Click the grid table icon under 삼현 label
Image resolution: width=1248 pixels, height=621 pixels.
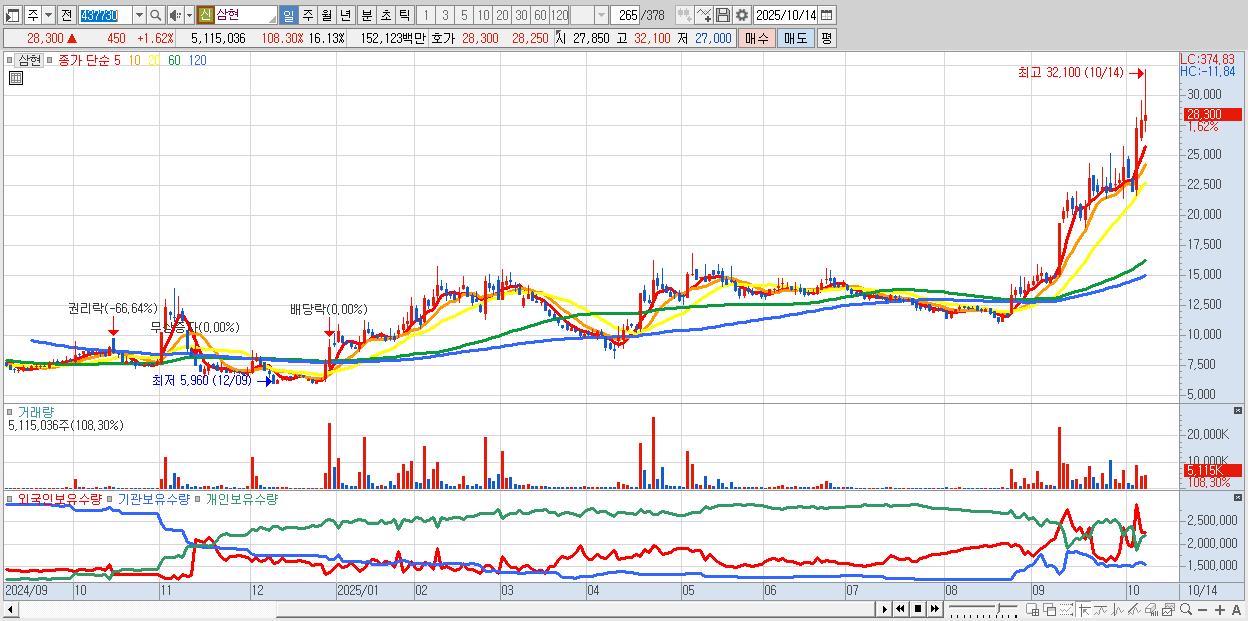16,79
